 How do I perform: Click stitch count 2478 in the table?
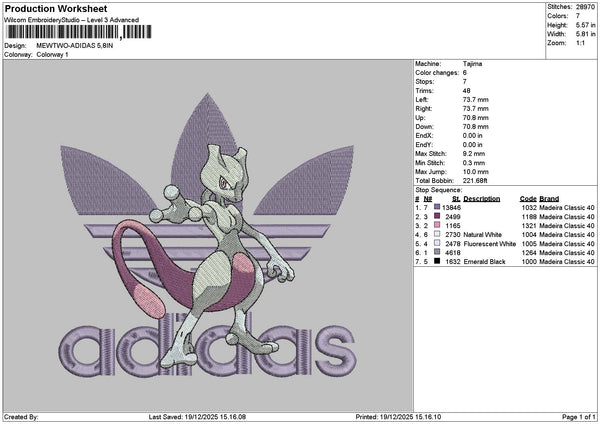[x=453, y=244]
